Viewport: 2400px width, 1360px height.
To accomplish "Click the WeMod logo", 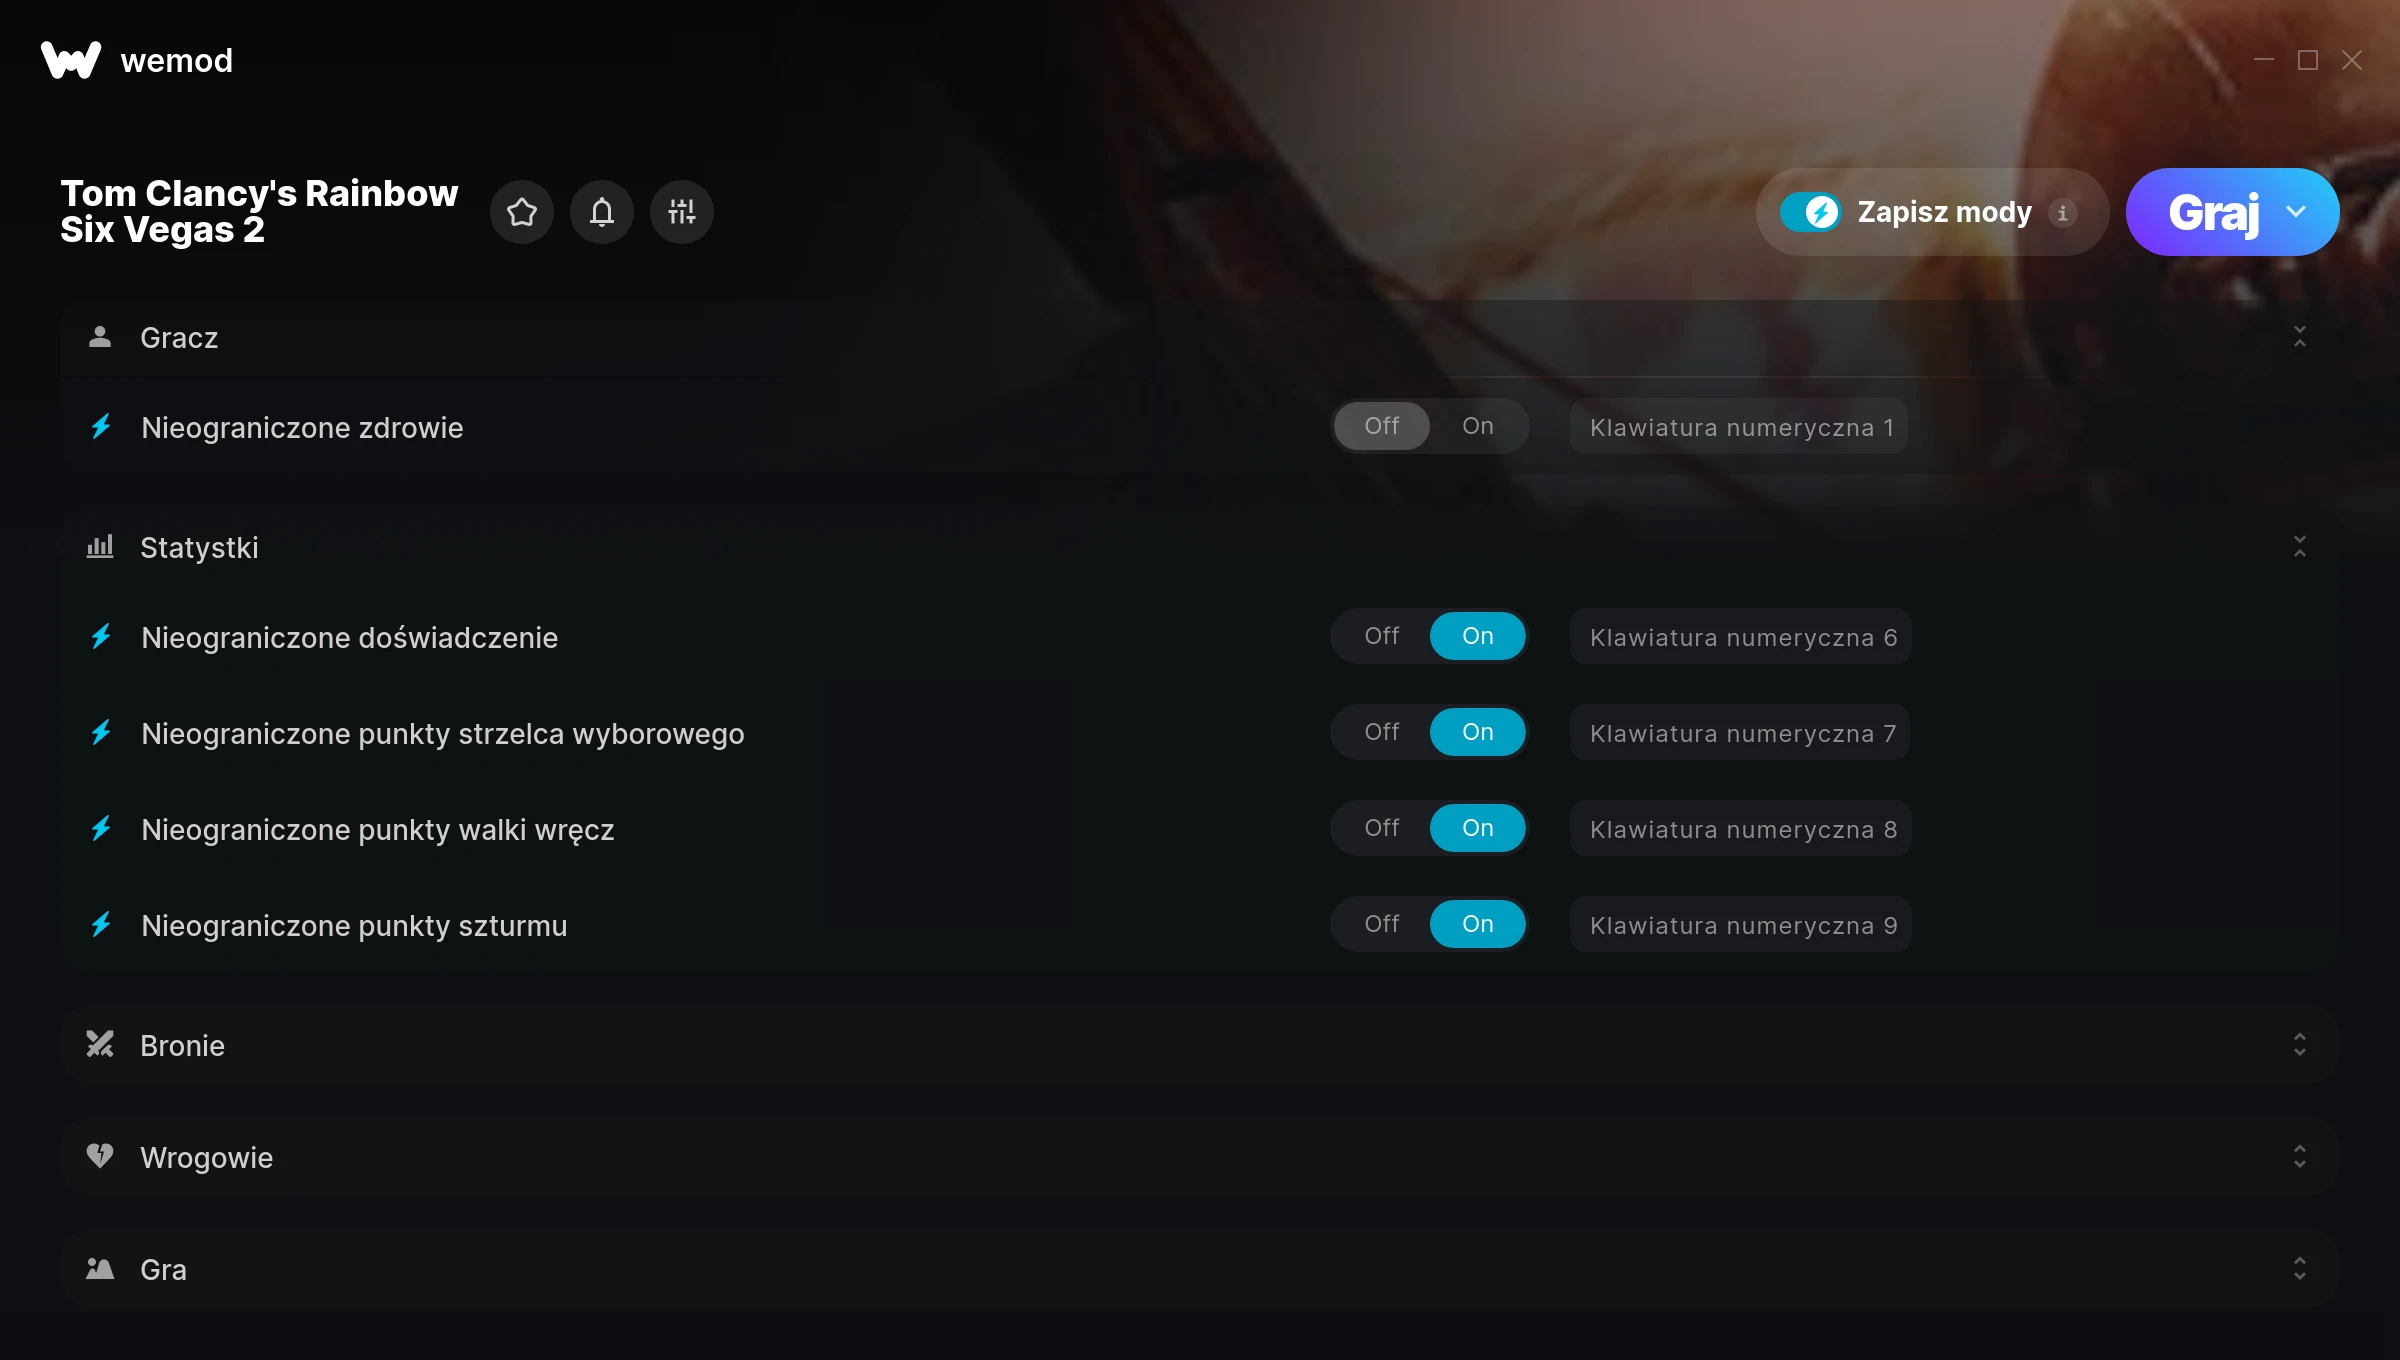I will point(71,60).
